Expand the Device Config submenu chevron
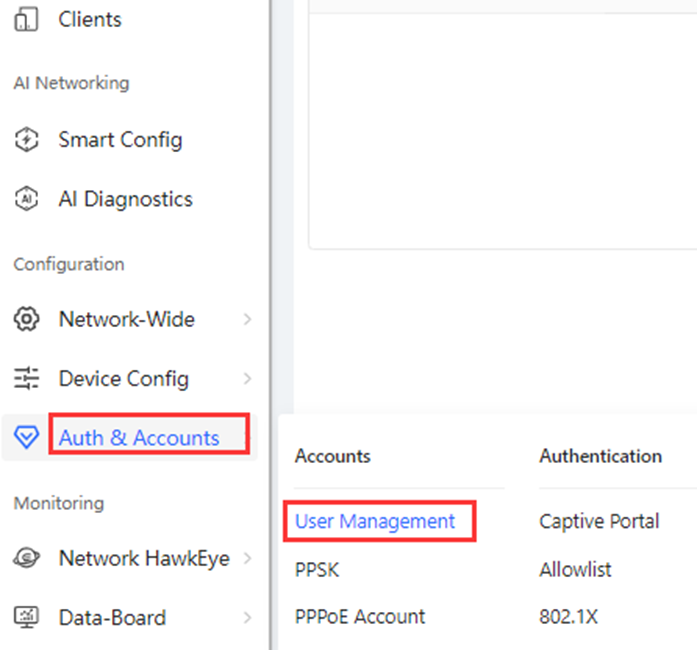Viewport: 697px width, 650px height. pyautogui.click(x=248, y=379)
